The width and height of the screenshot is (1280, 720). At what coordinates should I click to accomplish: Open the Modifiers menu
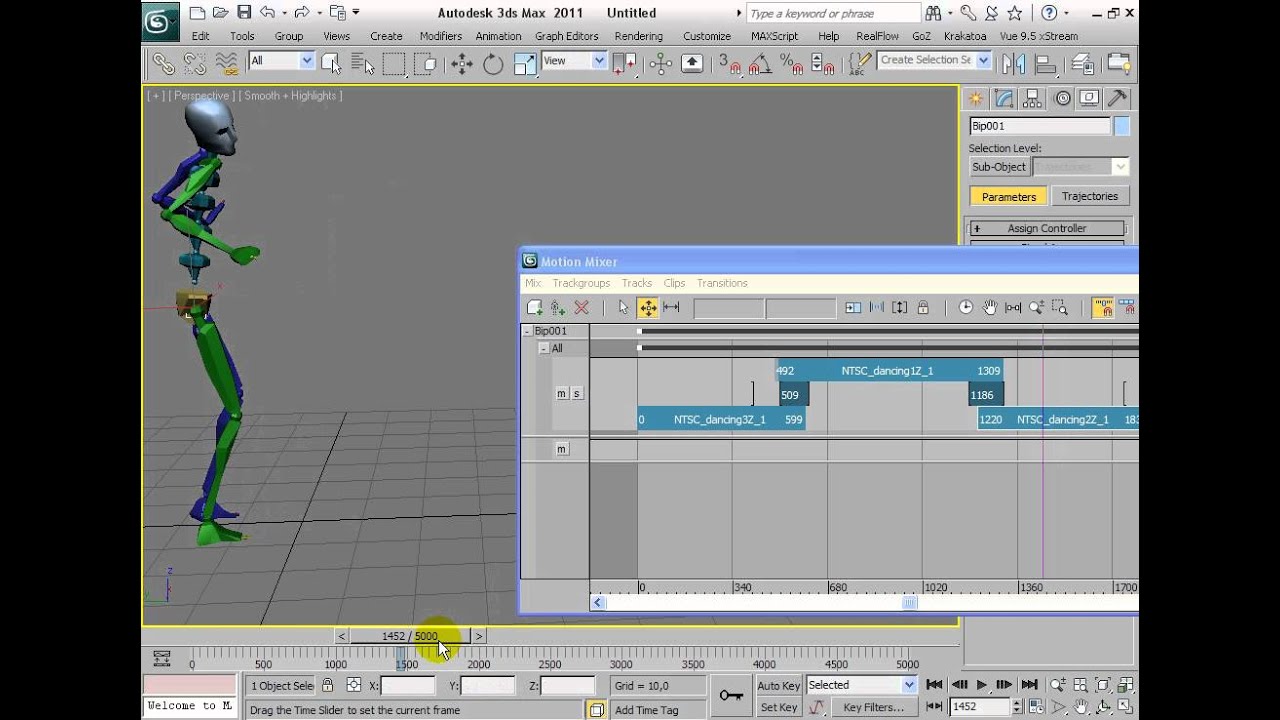pyautogui.click(x=441, y=36)
